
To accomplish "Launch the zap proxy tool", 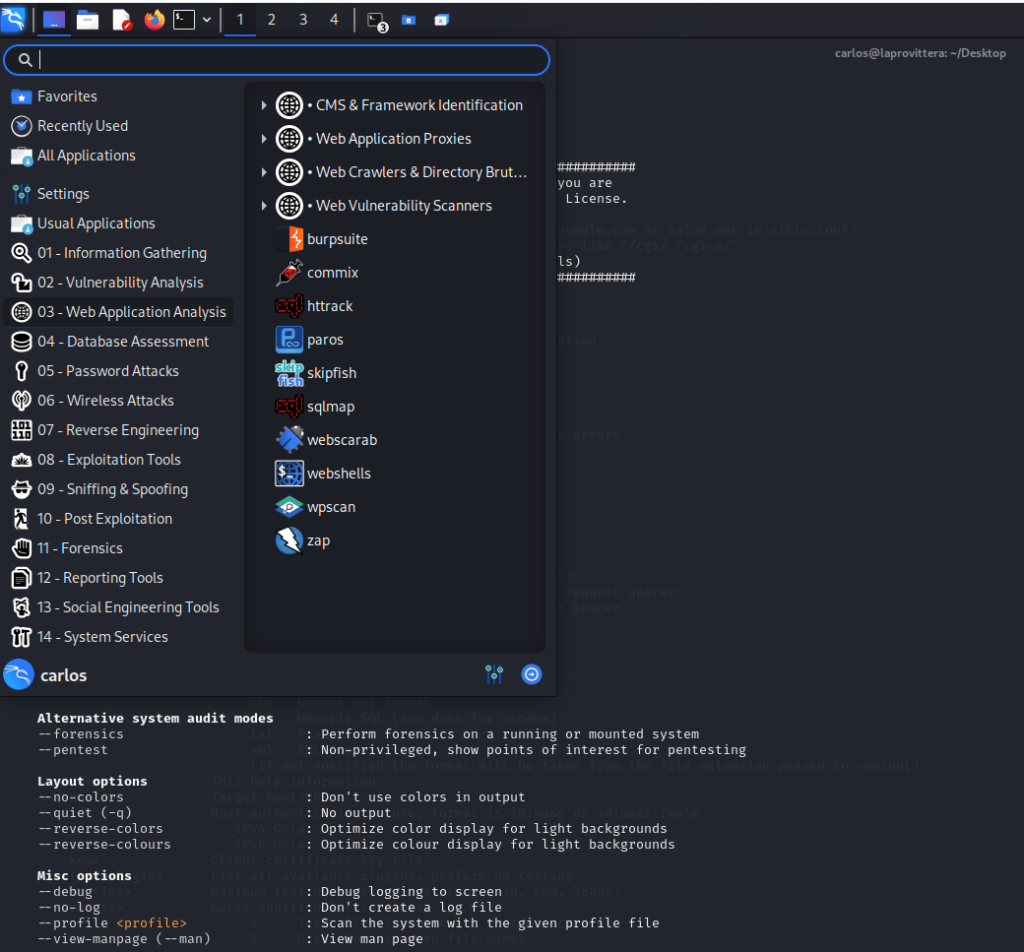I will coord(318,540).
